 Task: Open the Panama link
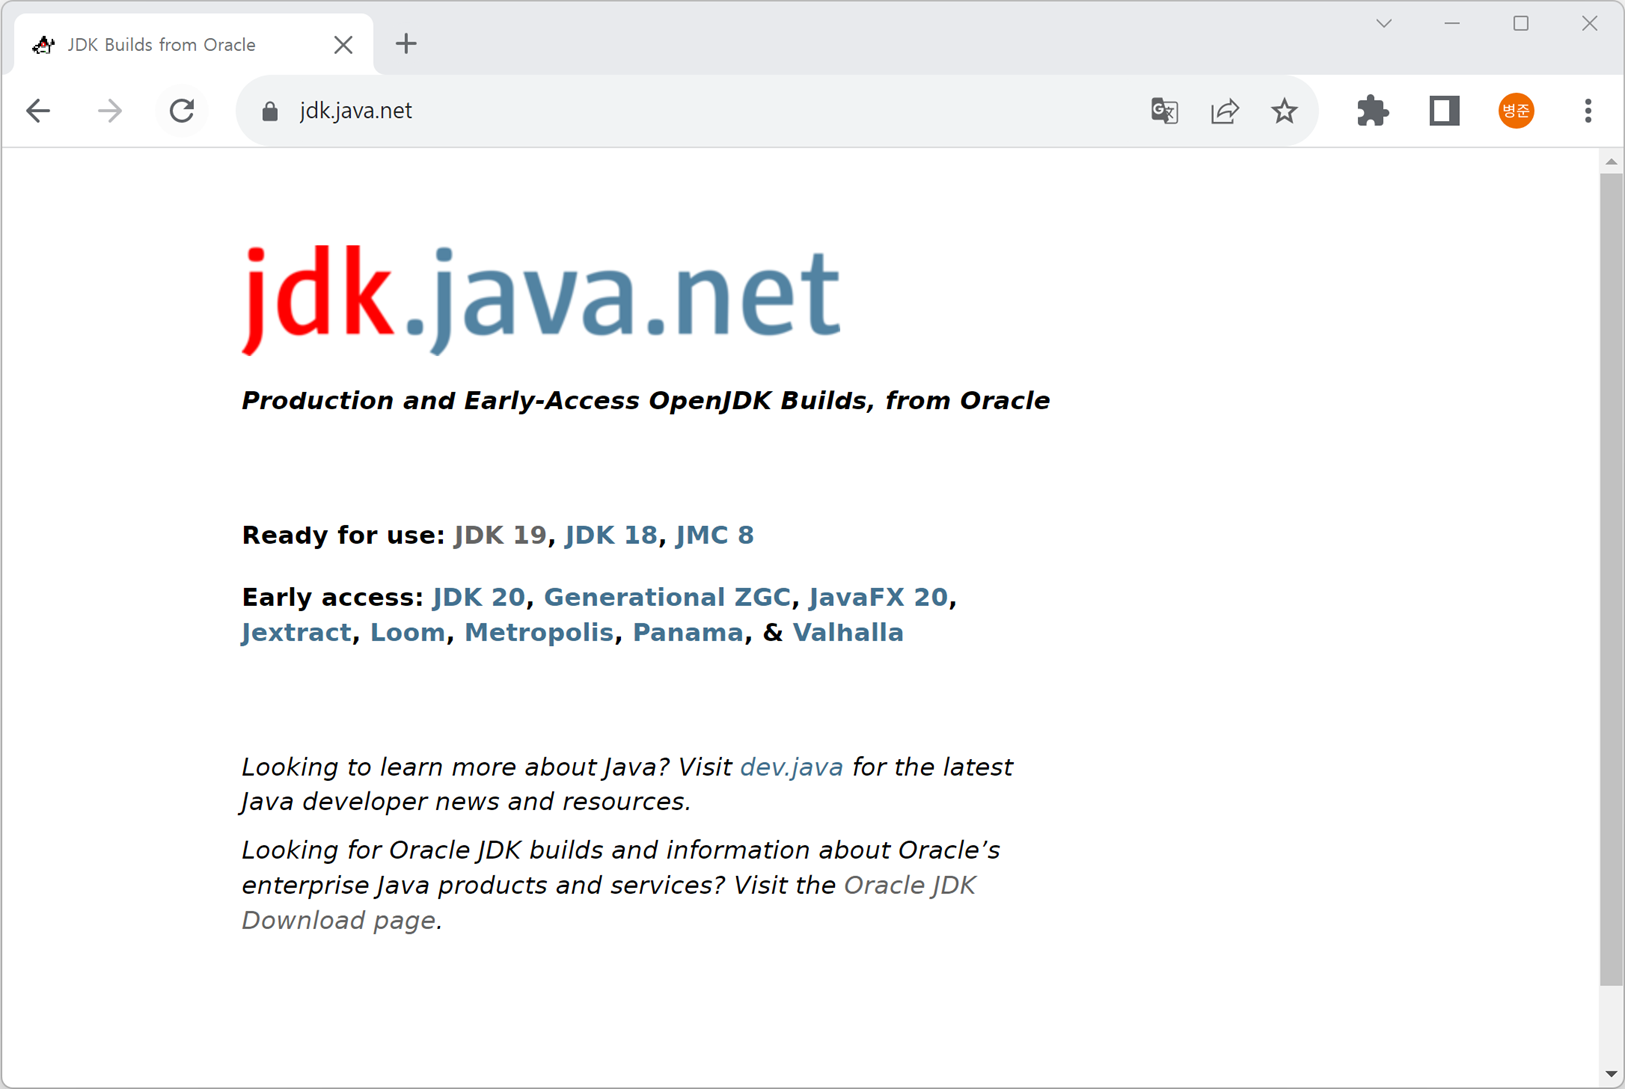(x=688, y=633)
